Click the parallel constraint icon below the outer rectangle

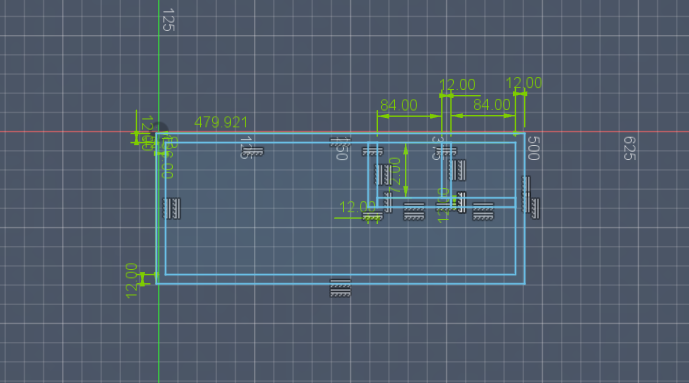(x=340, y=288)
